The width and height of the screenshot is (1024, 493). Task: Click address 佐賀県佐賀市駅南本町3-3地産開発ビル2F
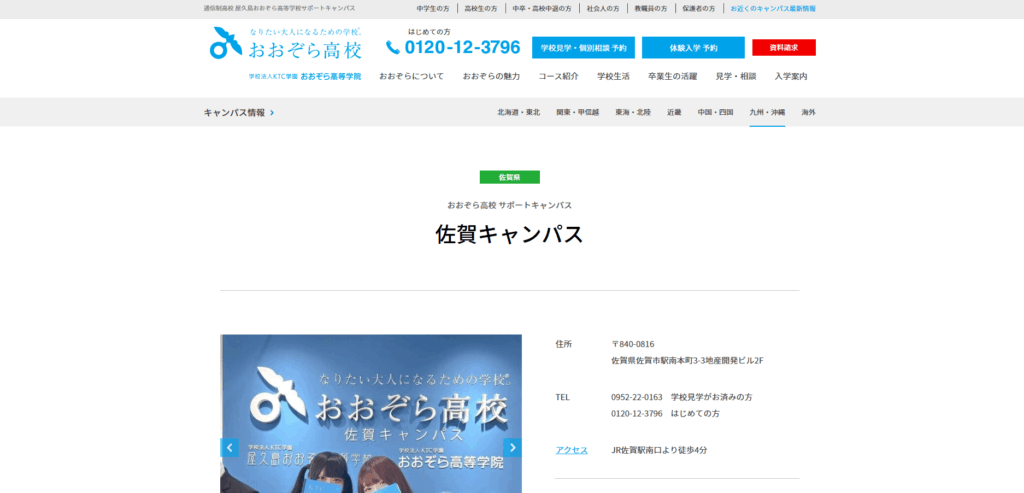pyautogui.click(x=688, y=360)
